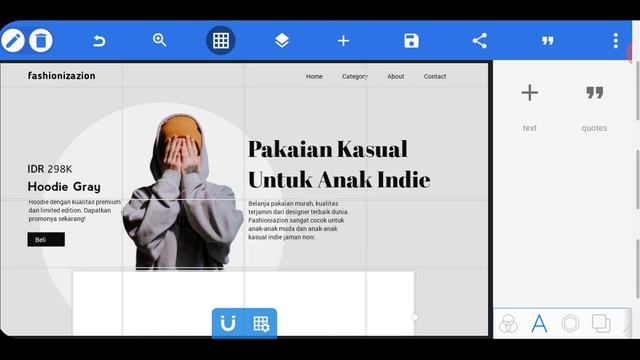Open the grid settings icon
This screenshot has height=360, width=640.
point(261,323)
